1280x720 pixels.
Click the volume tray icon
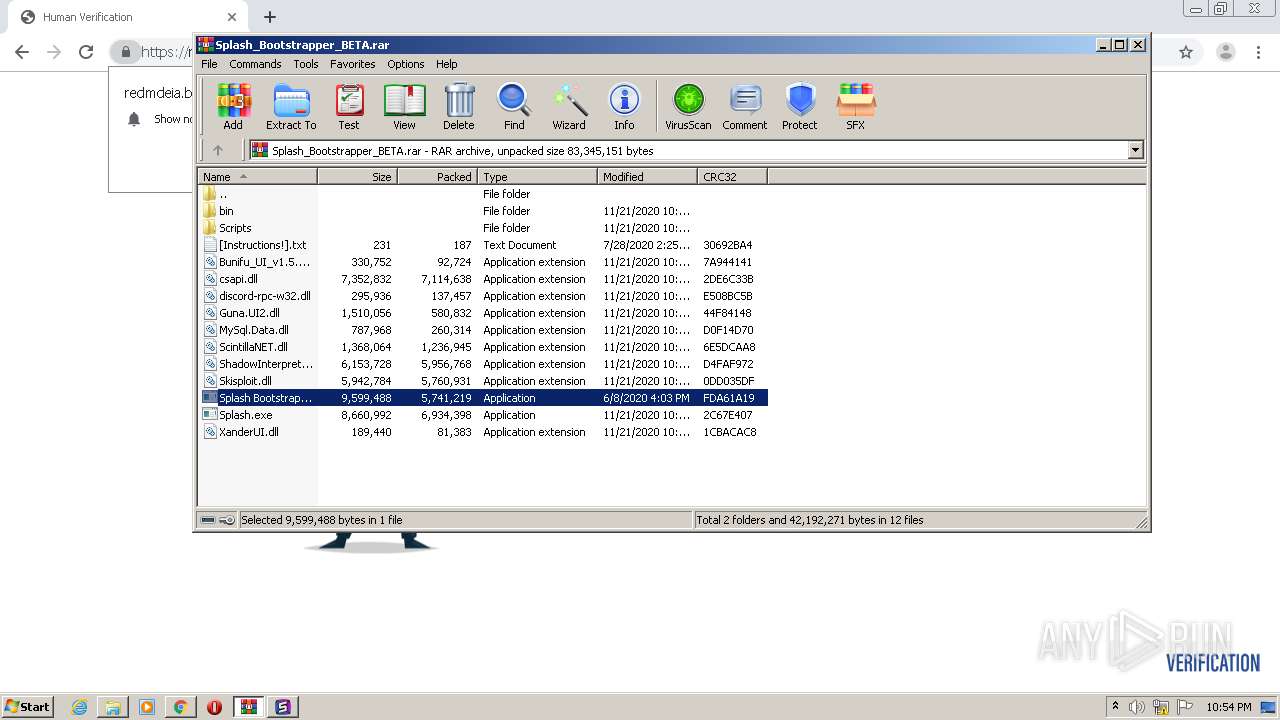(x=1137, y=707)
